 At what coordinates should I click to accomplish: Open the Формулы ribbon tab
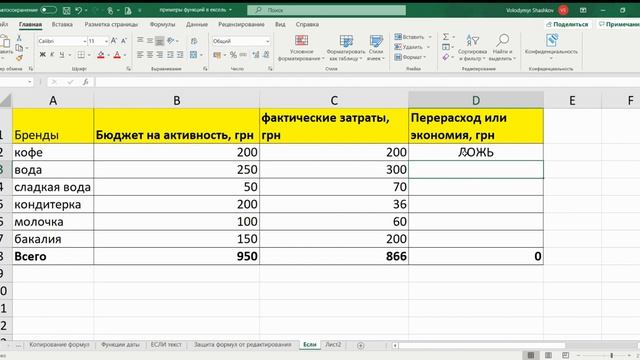162,24
